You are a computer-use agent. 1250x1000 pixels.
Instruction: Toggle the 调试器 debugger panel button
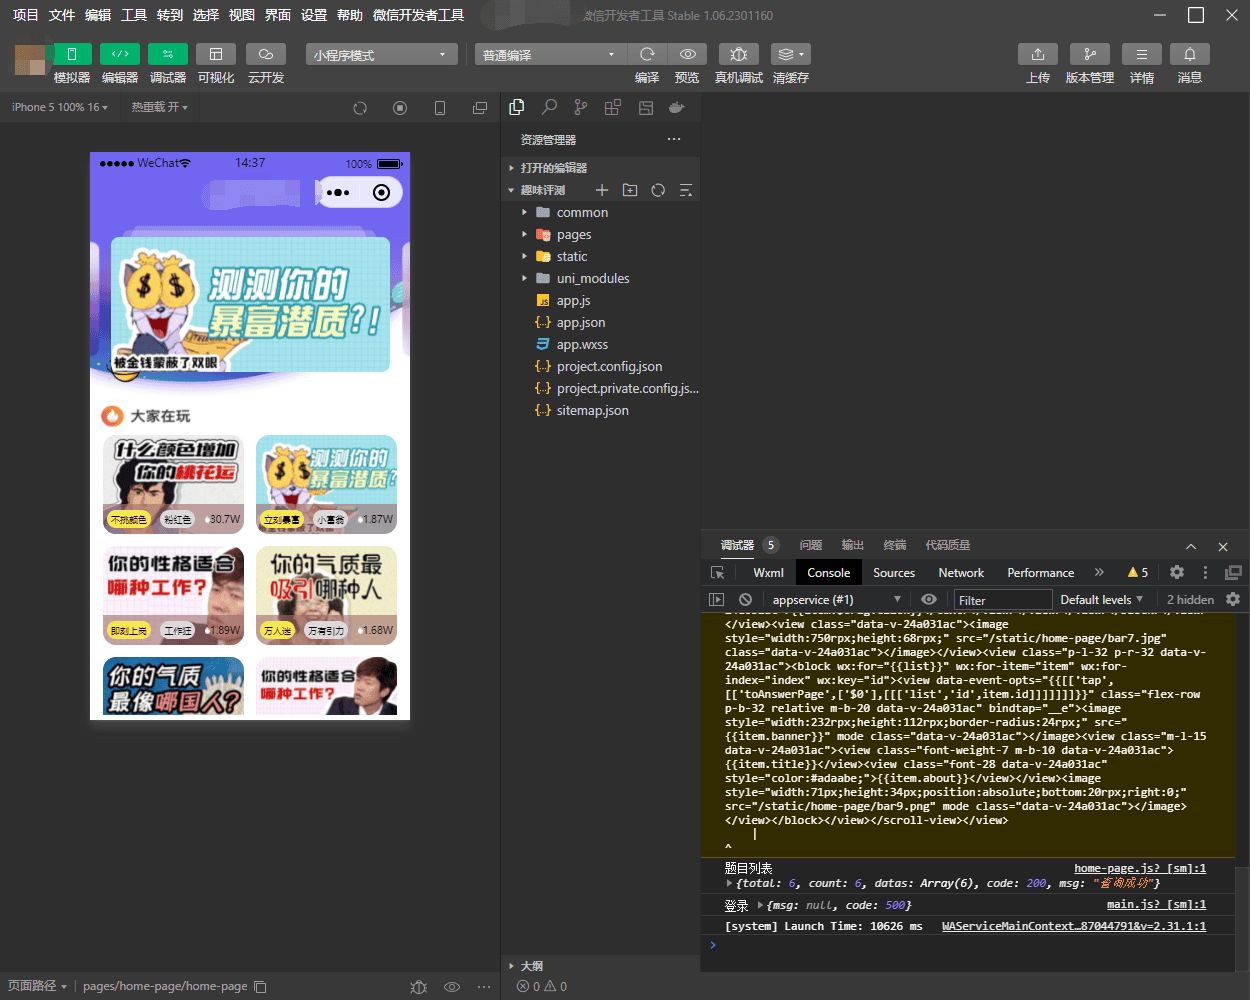167,54
